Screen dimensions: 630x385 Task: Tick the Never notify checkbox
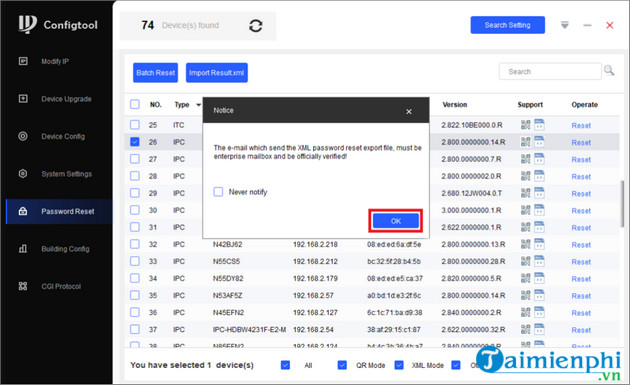[218, 192]
